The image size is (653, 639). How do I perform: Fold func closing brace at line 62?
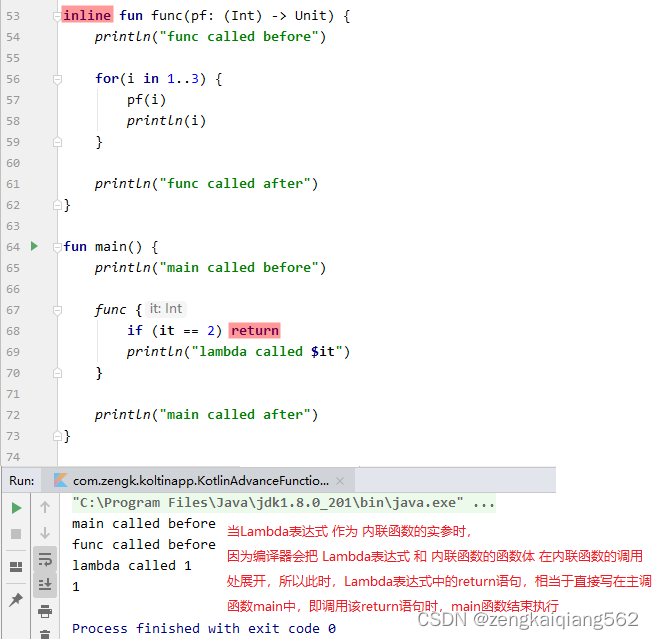[57, 205]
